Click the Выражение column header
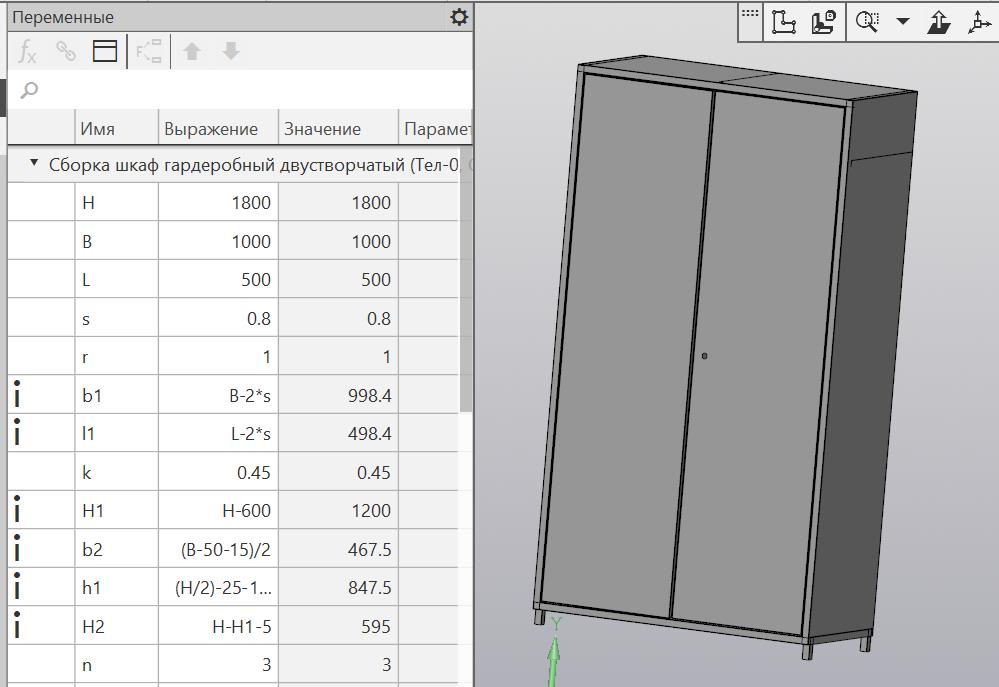 click(218, 129)
